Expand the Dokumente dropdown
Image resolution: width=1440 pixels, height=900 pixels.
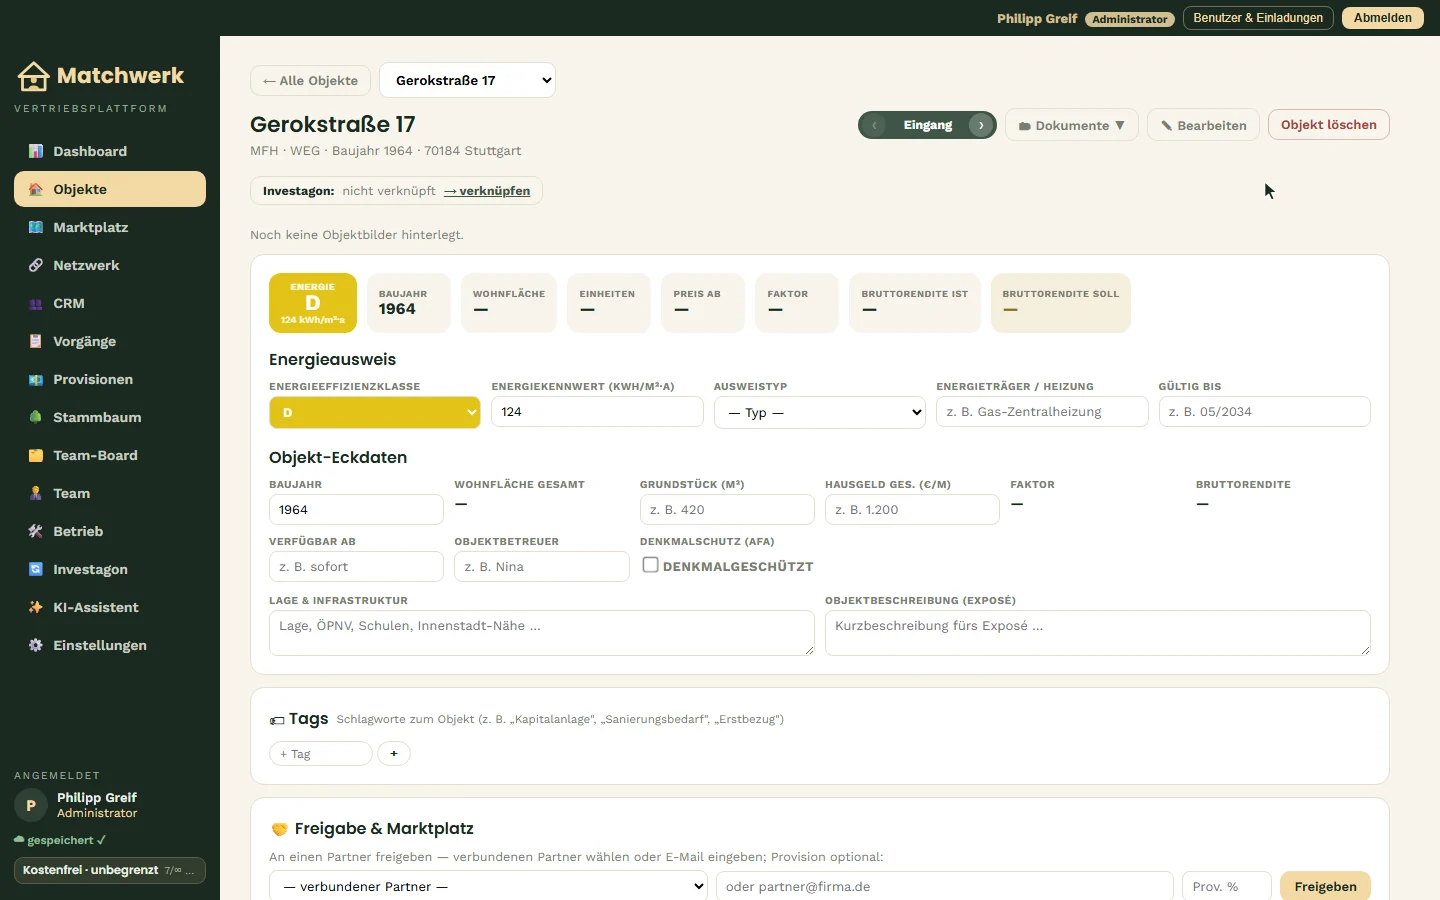(1071, 125)
